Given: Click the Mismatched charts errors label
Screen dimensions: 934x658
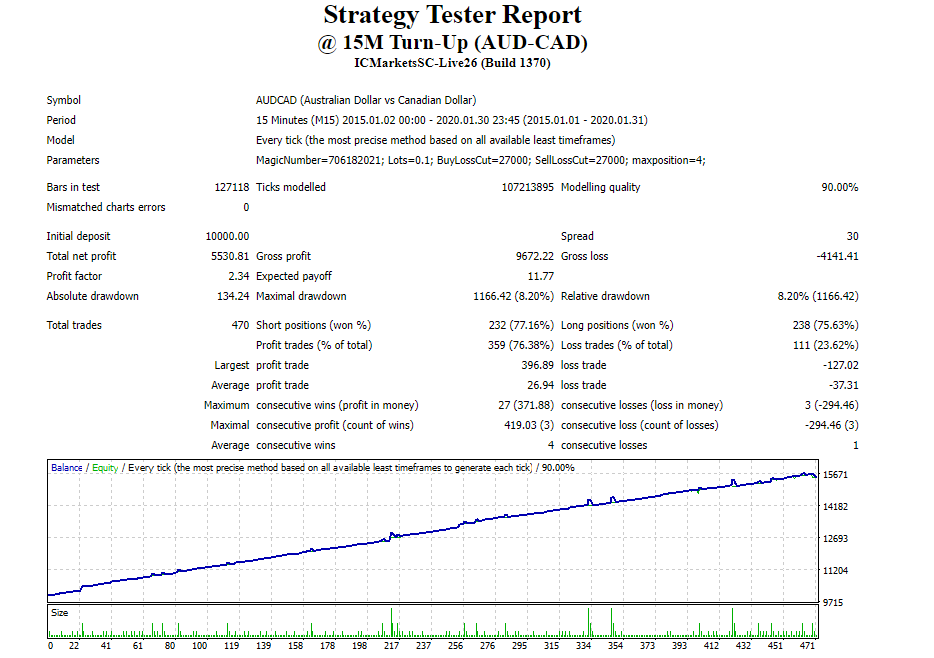Looking at the screenshot, I should coord(106,207).
